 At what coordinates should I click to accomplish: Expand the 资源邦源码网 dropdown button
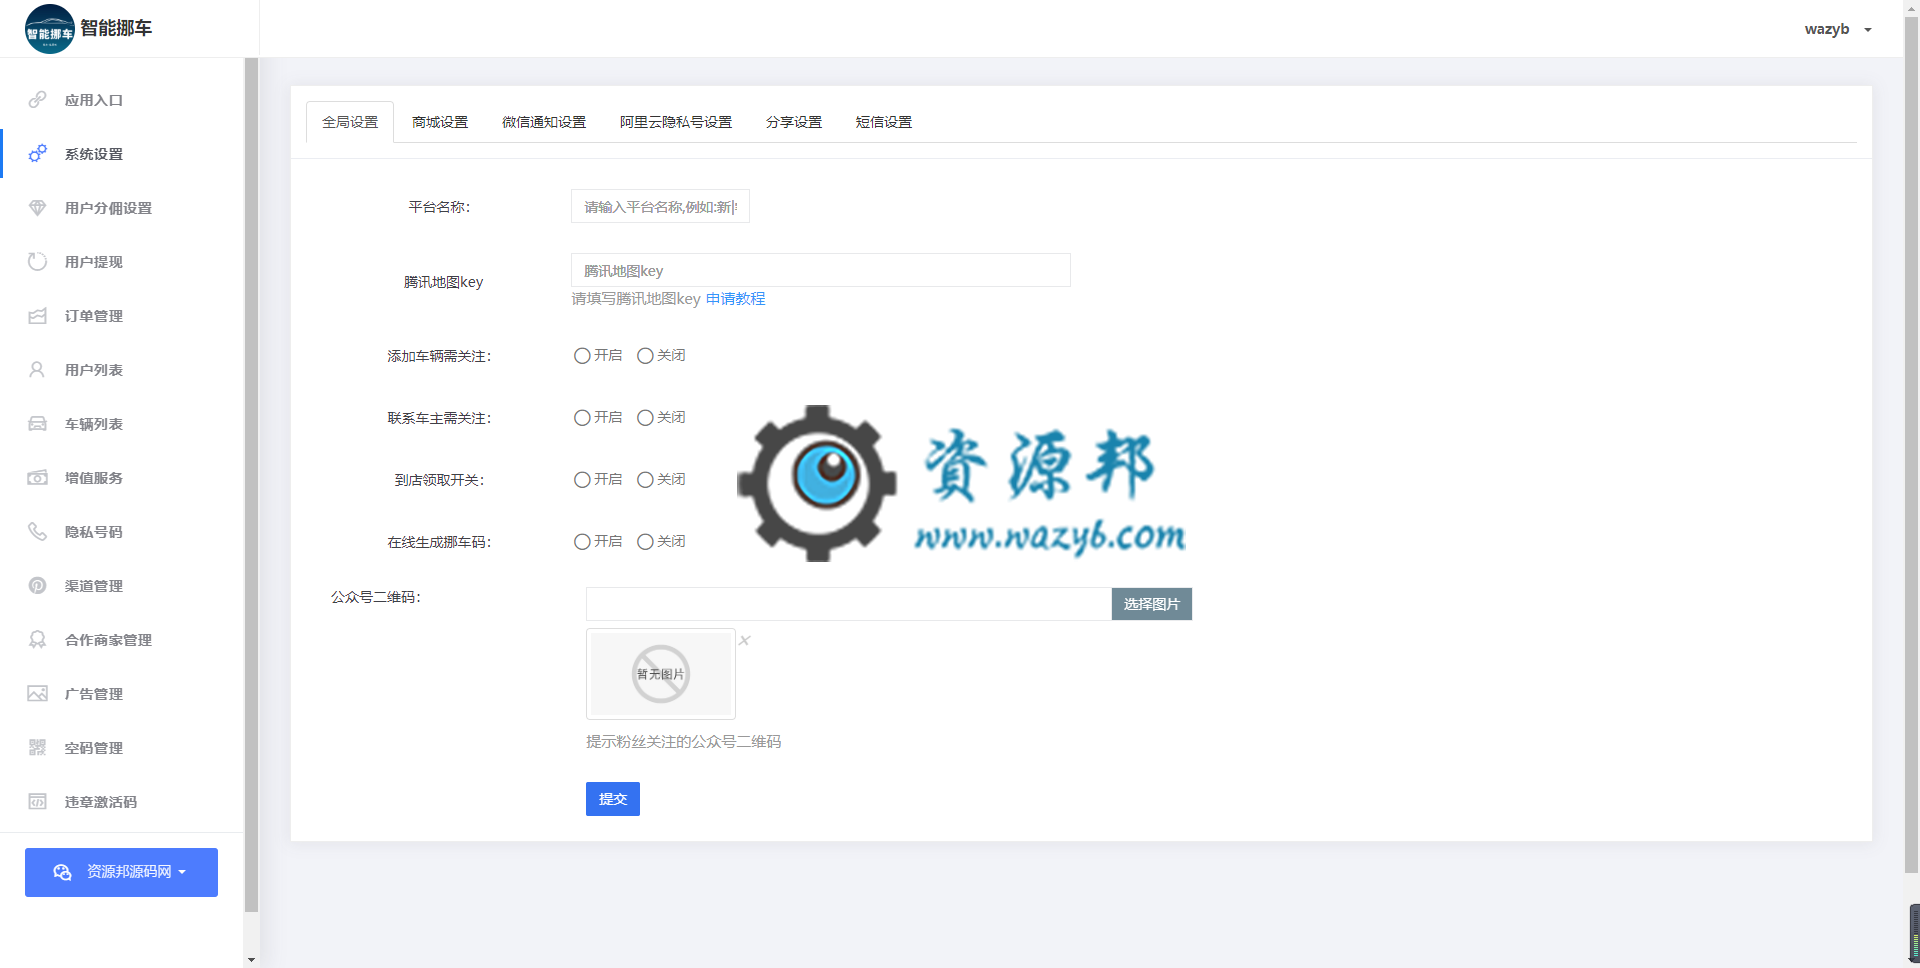[121, 872]
